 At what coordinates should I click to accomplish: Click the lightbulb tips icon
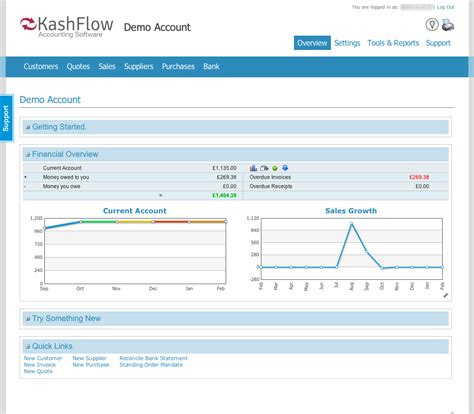[432, 25]
